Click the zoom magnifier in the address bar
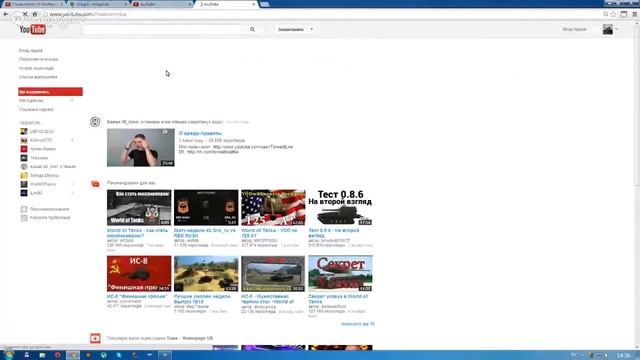640x360 pixels. [x=606, y=14]
